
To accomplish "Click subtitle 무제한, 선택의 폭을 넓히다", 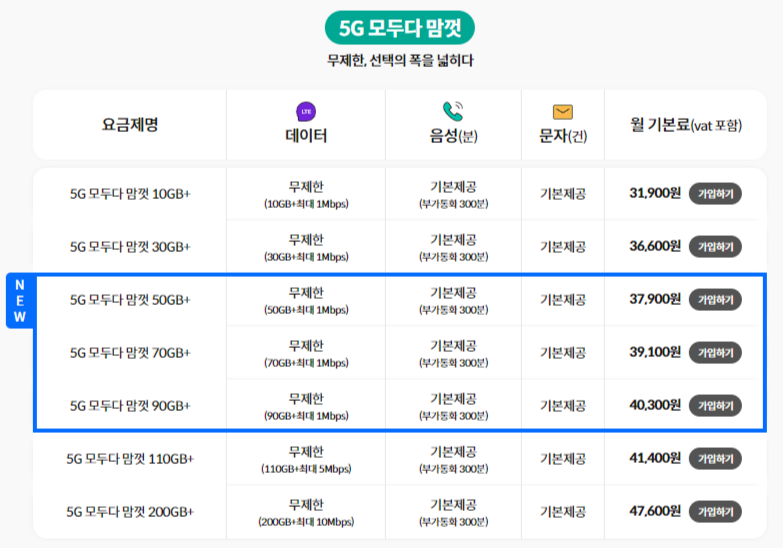I will pos(400,60).
